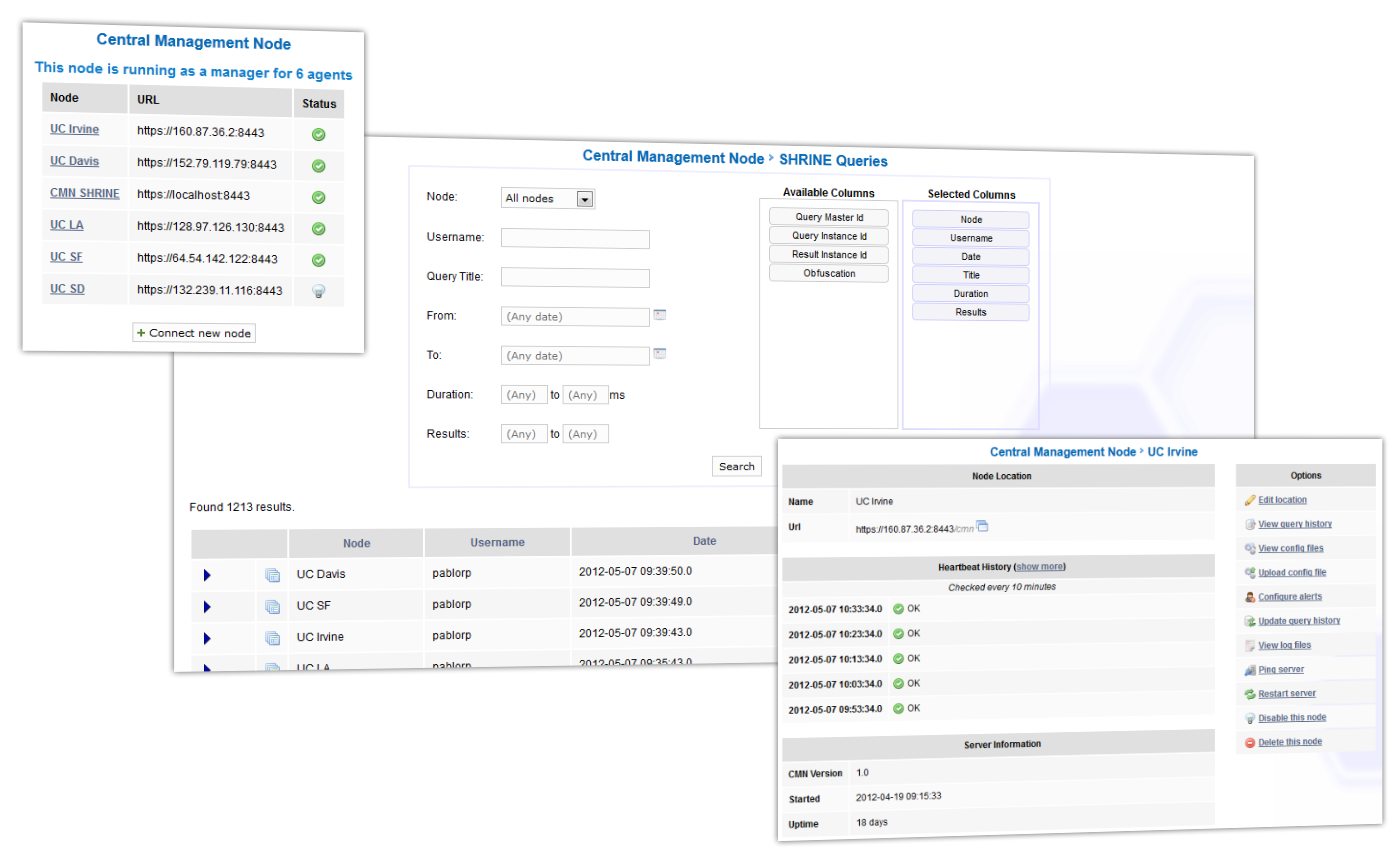Select the Results item in Selected Columns
Screen dimensions: 1399x857
click(971, 312)
